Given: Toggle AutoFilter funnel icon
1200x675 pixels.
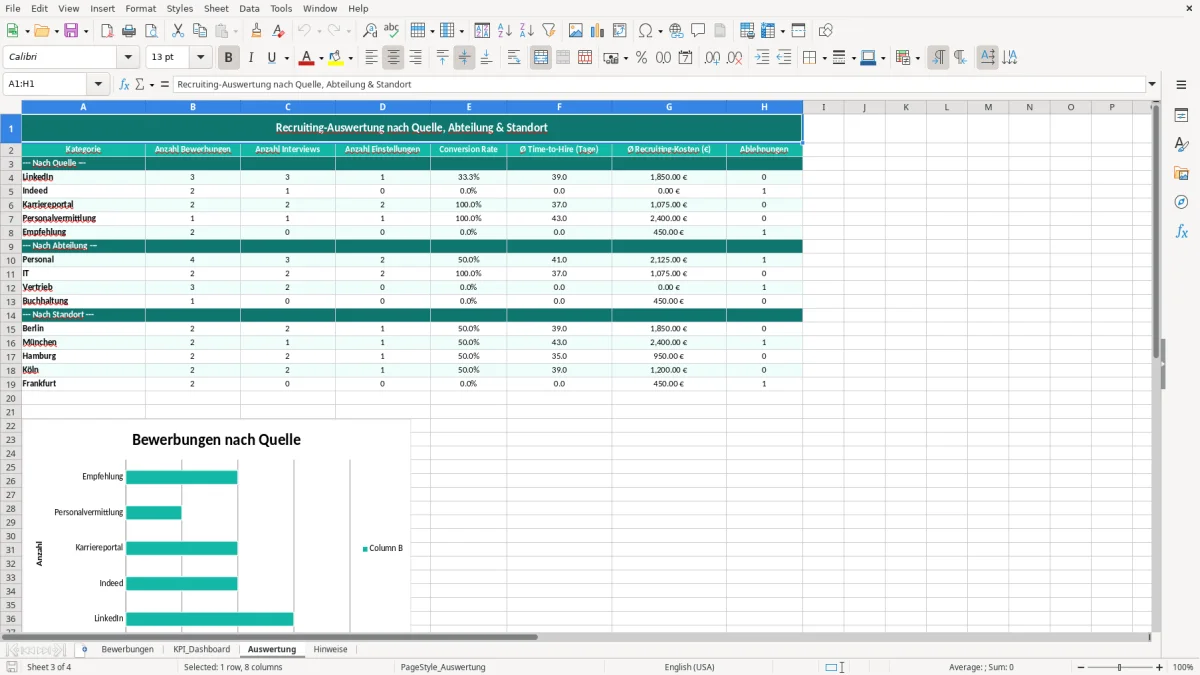Looking at the screenshot, I should tap(549, 31).
